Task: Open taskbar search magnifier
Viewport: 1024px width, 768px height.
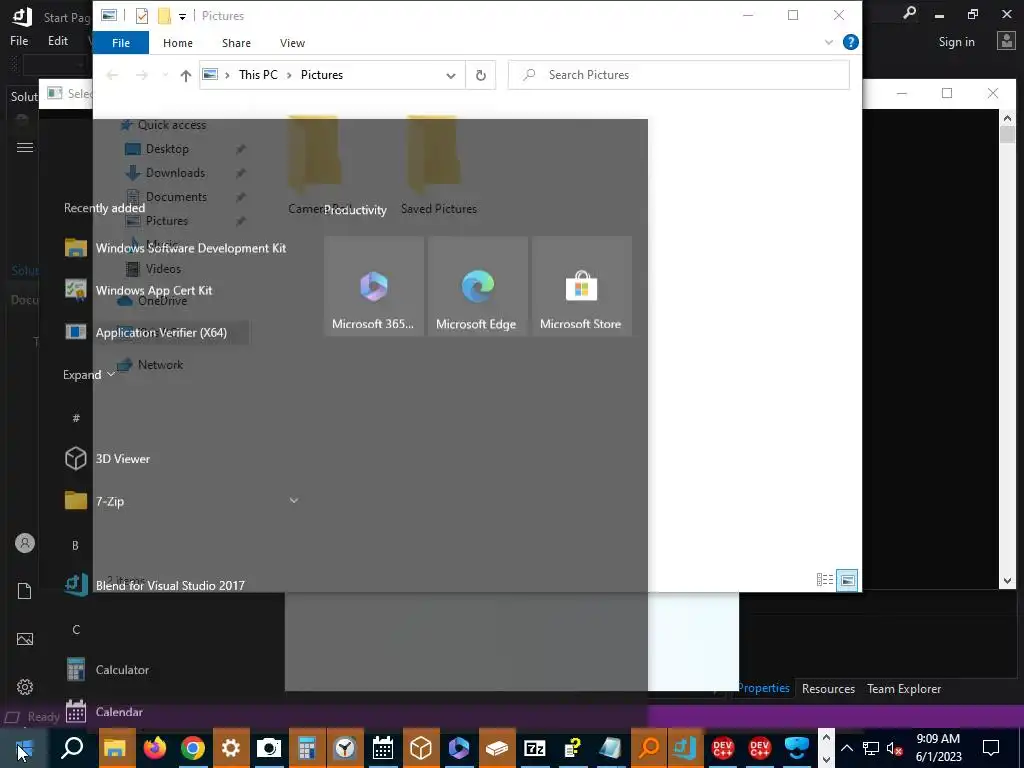Action: 72,748
